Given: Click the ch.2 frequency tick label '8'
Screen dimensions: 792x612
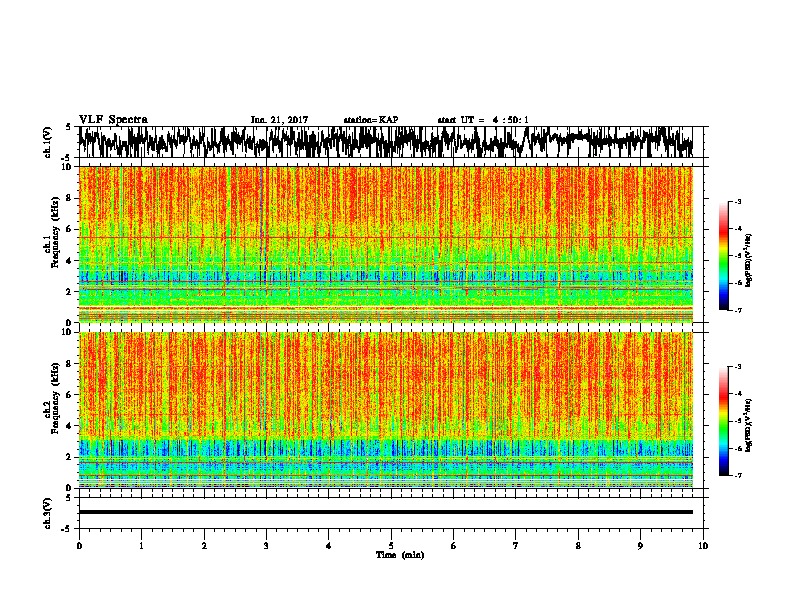Looking at the screenshot, I should click(x=71, y=364).
